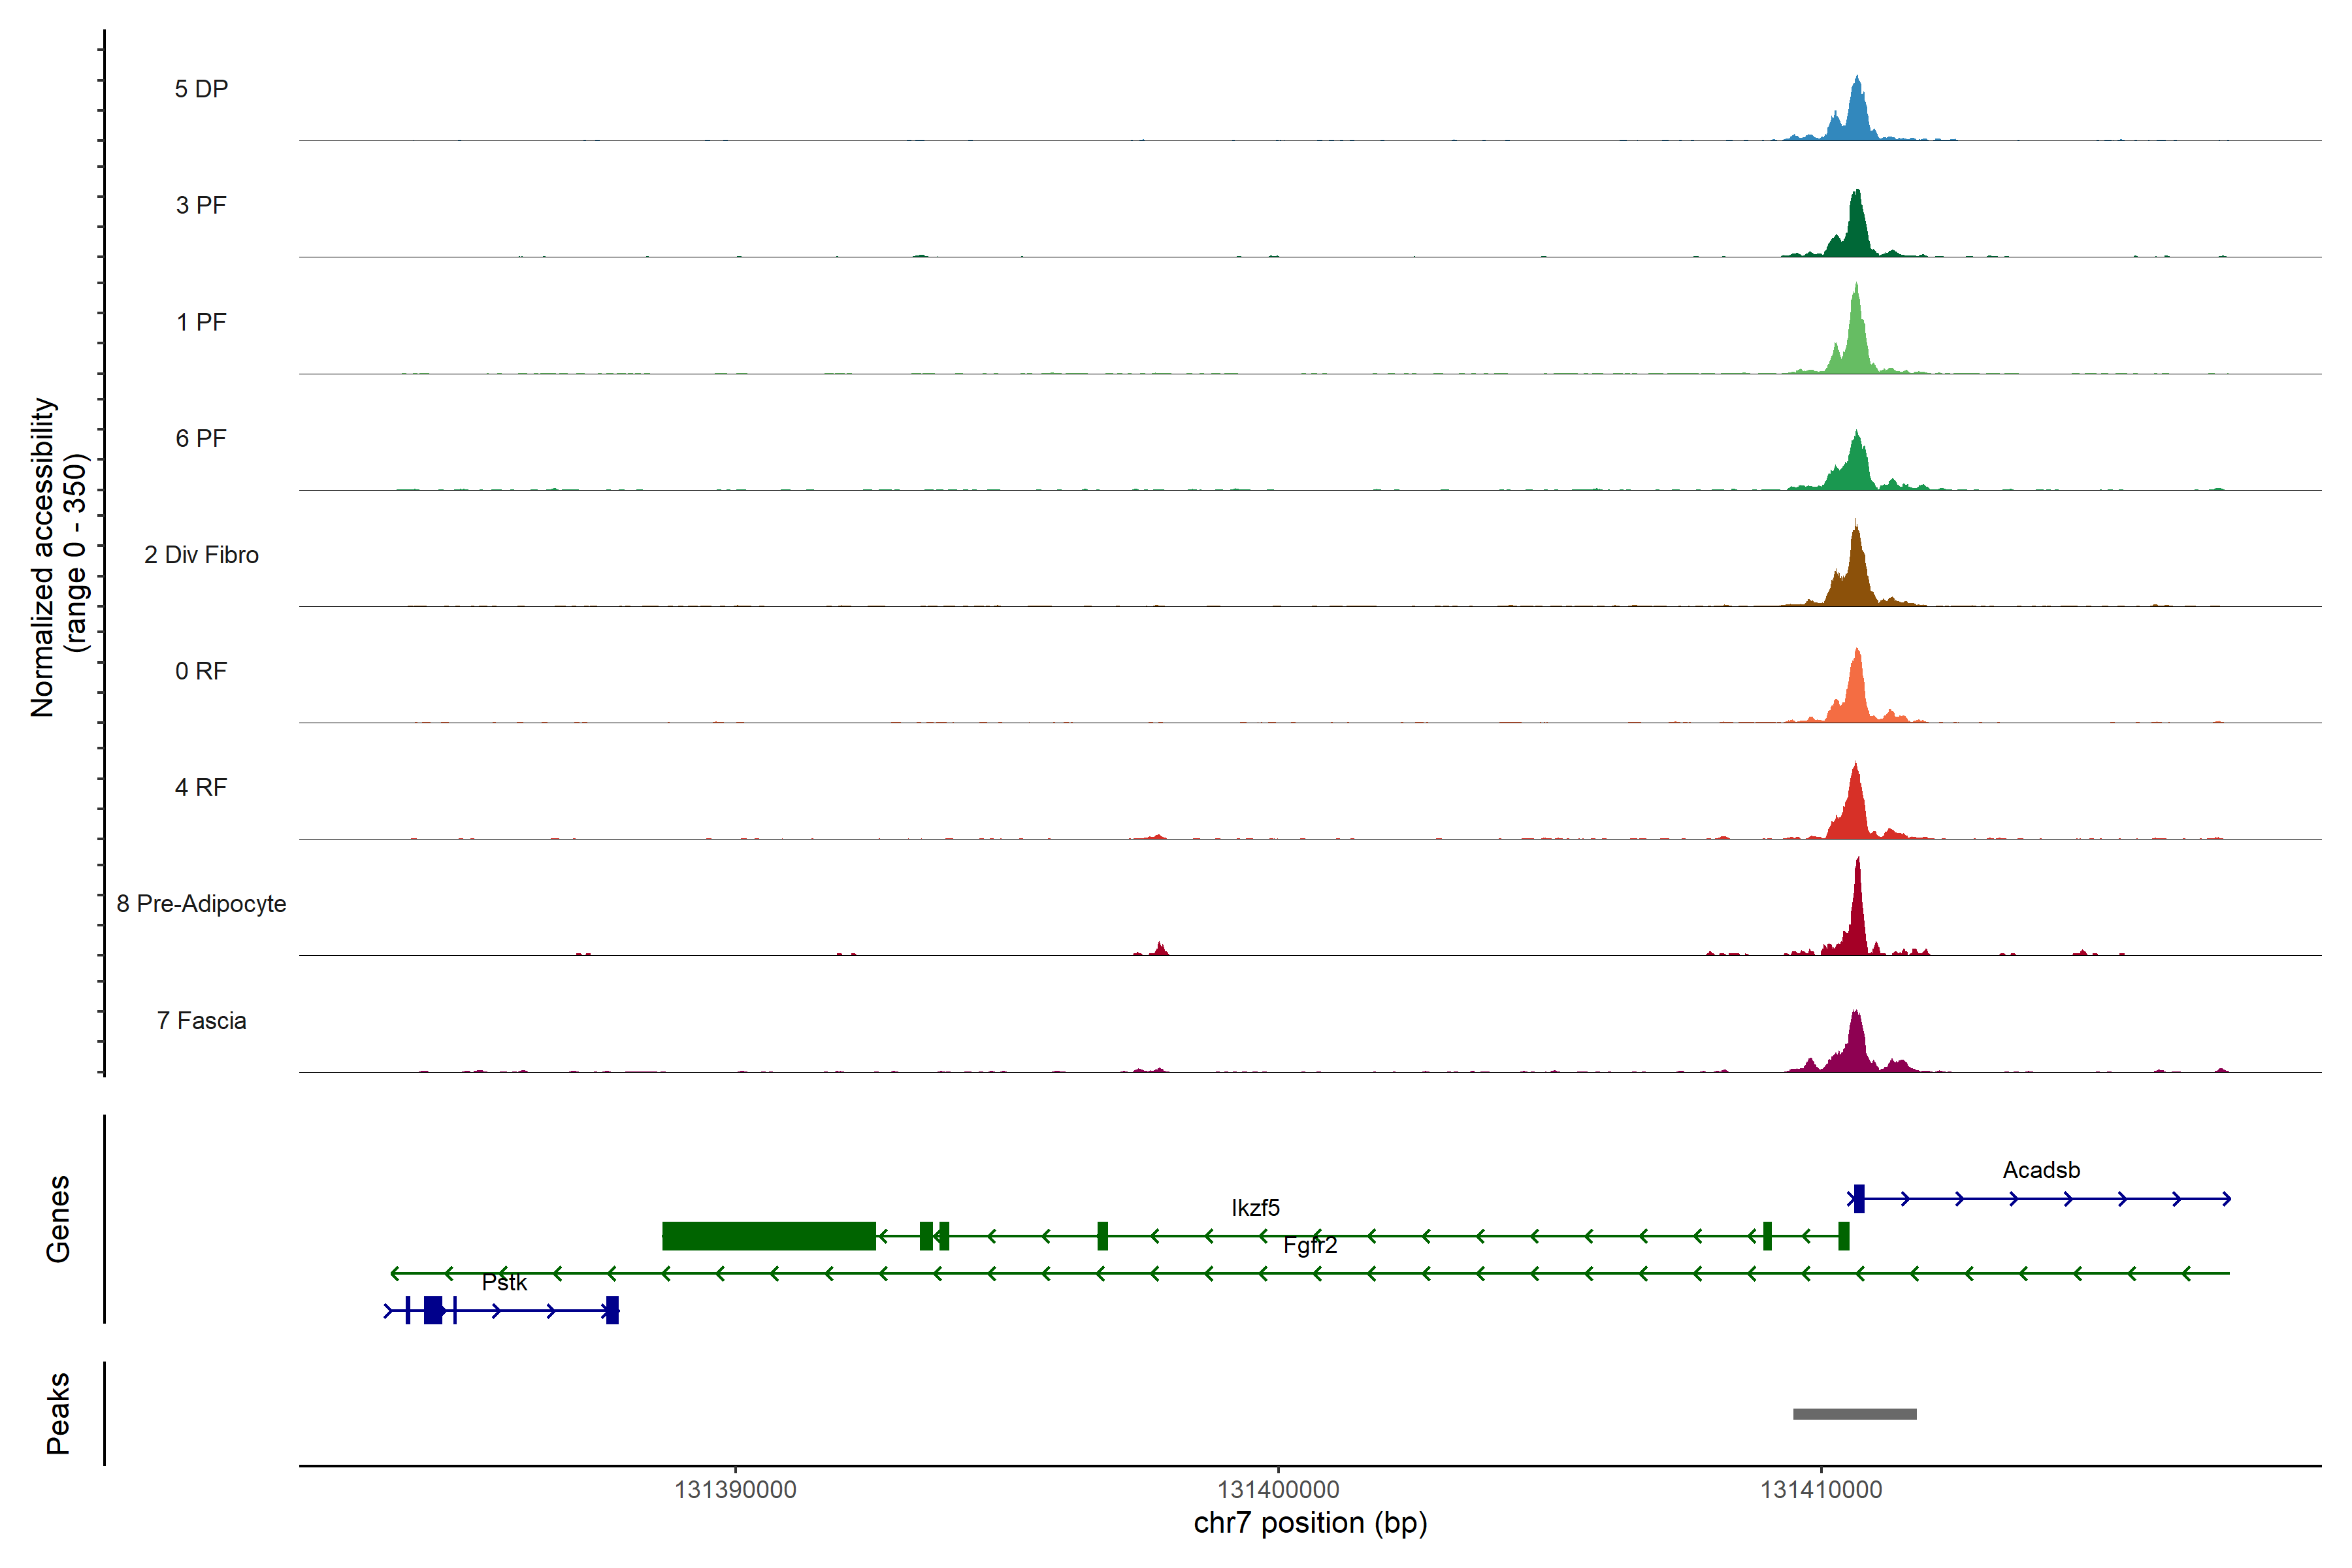Image resolution: width=2352 pixels, height=1568 pixels.
Task: Click the Ikzf5 gene label
Action: coord(1255,1208)
